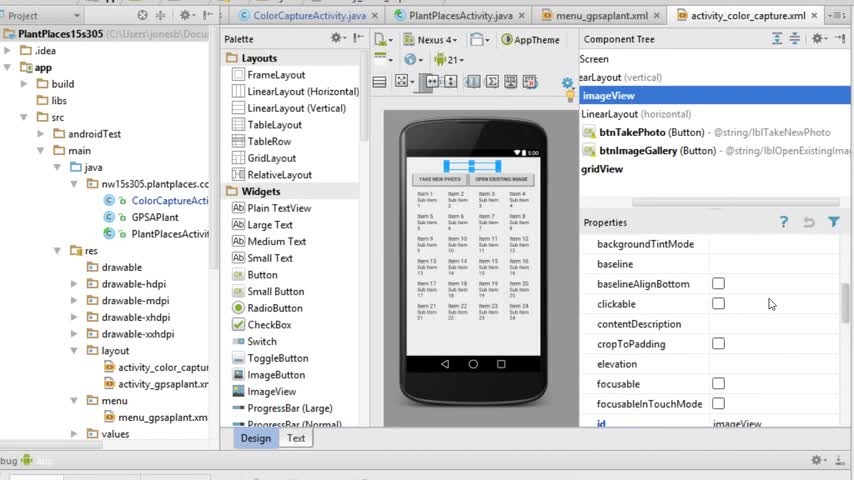Toggle the cropToPadding checkbox
Screen dimensions: 854x480
pyautogui.click(x=718, y=344)
